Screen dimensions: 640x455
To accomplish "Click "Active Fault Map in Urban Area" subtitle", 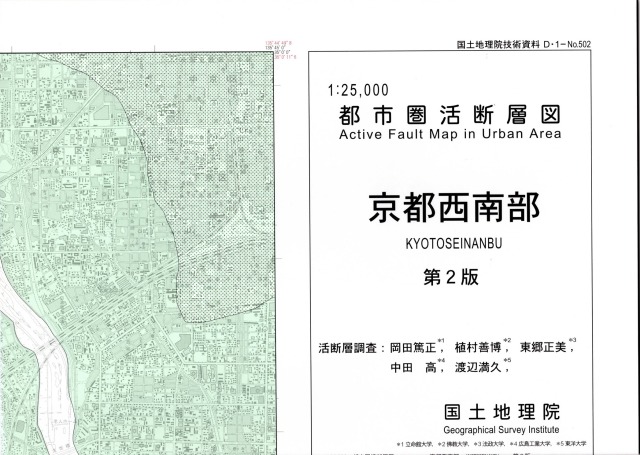I will pyautogui.click(x=450, y=134).
